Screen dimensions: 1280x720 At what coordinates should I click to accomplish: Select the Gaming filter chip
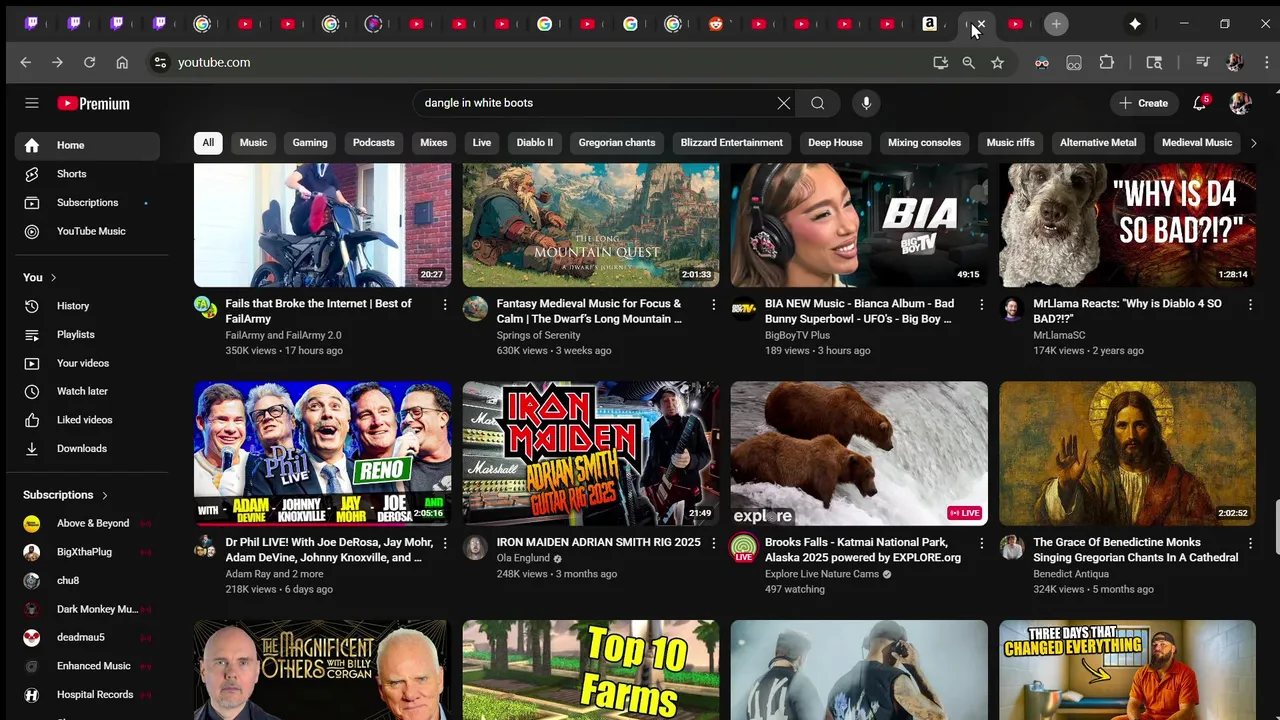[x=310, y=143]
